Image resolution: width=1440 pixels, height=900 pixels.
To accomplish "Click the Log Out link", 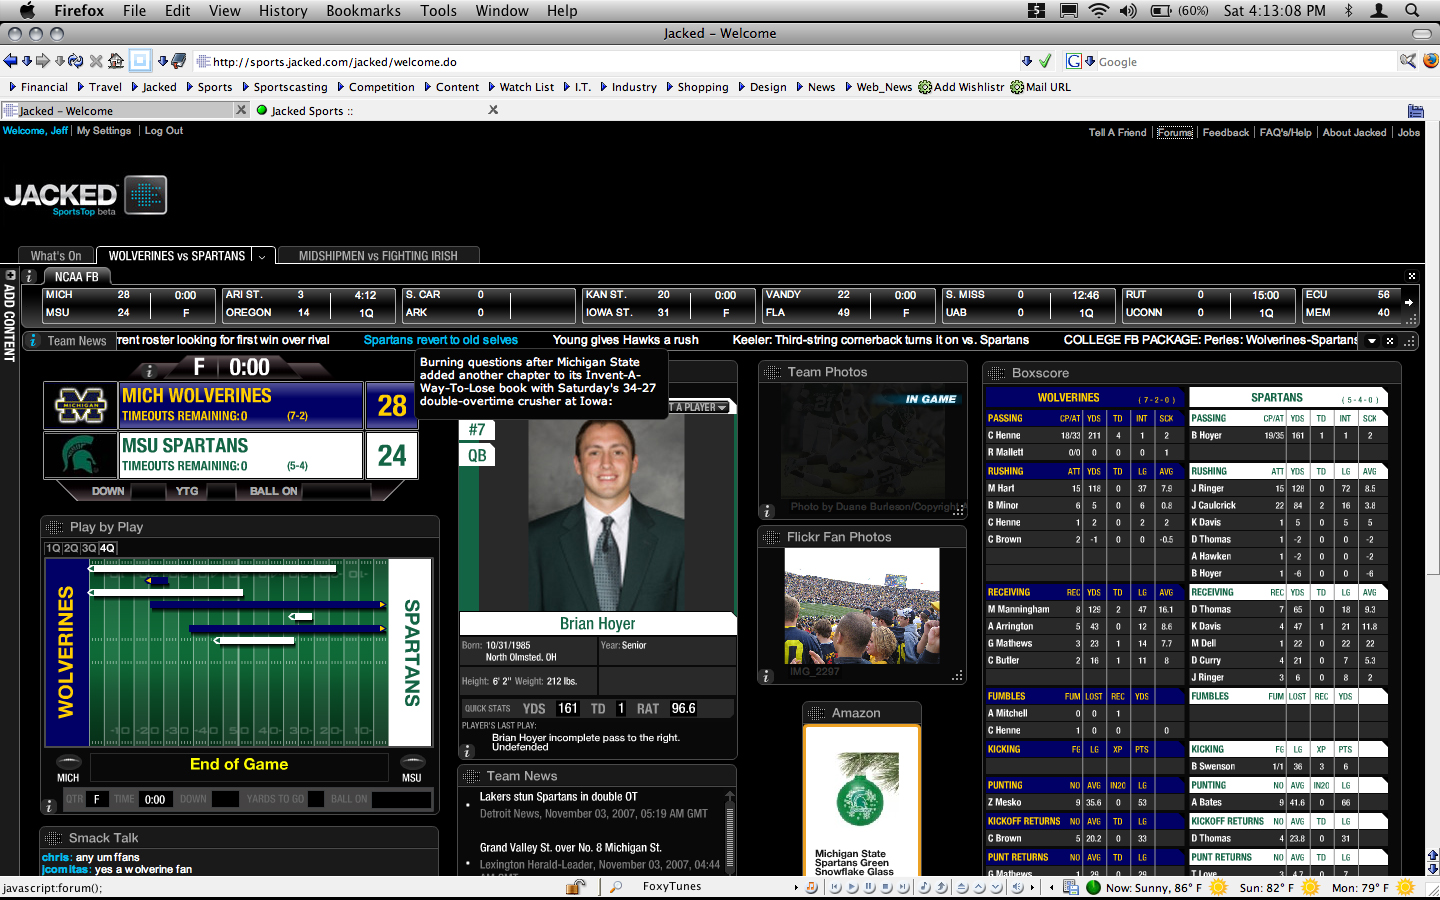I will click(164, 131).
